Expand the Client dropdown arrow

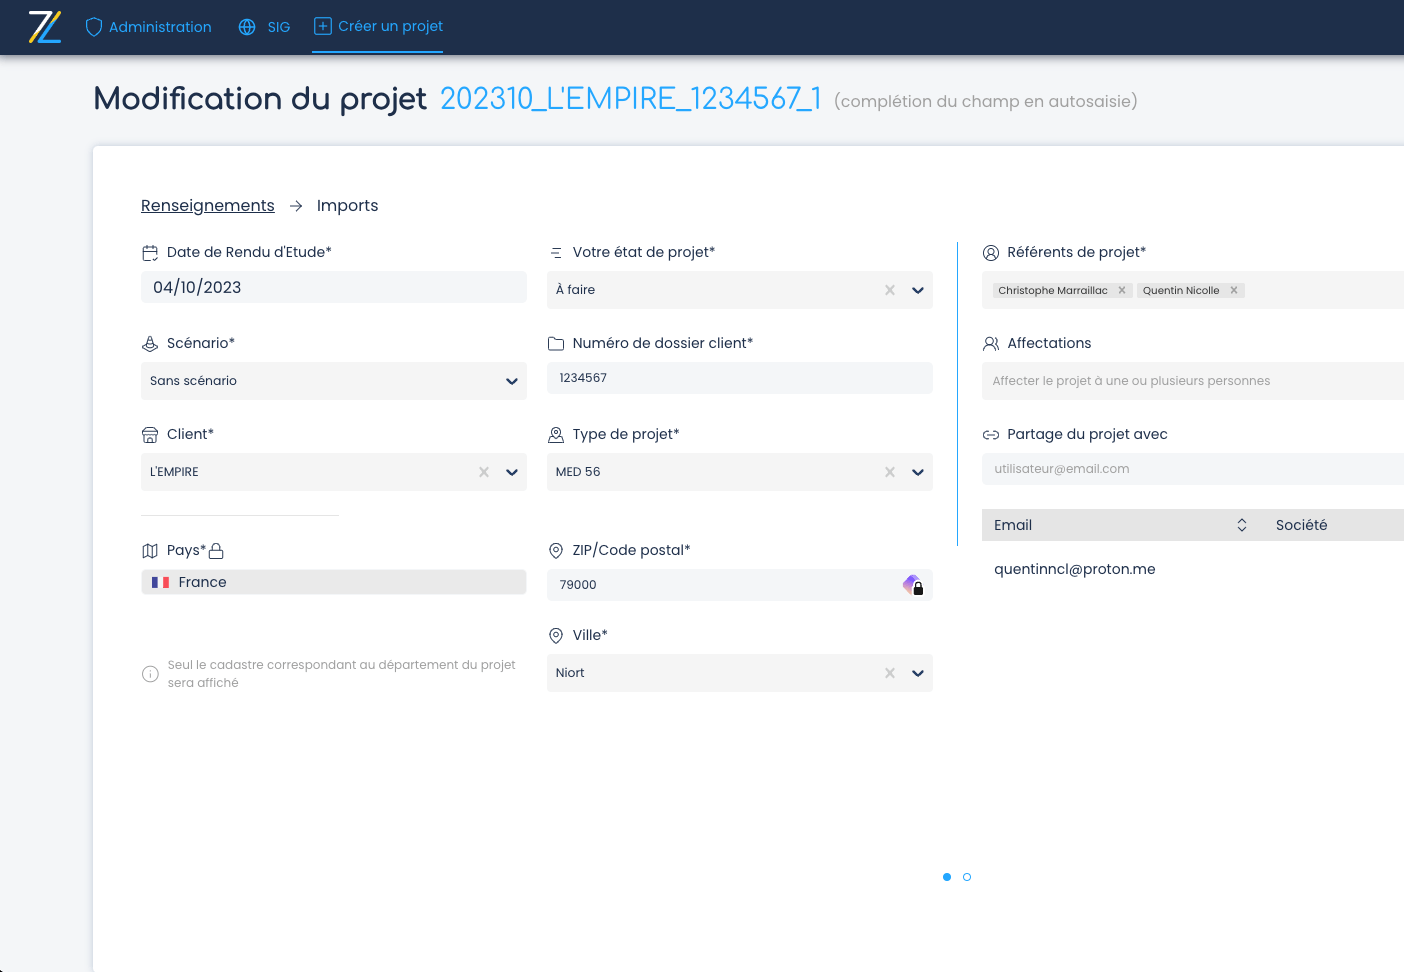511,472
